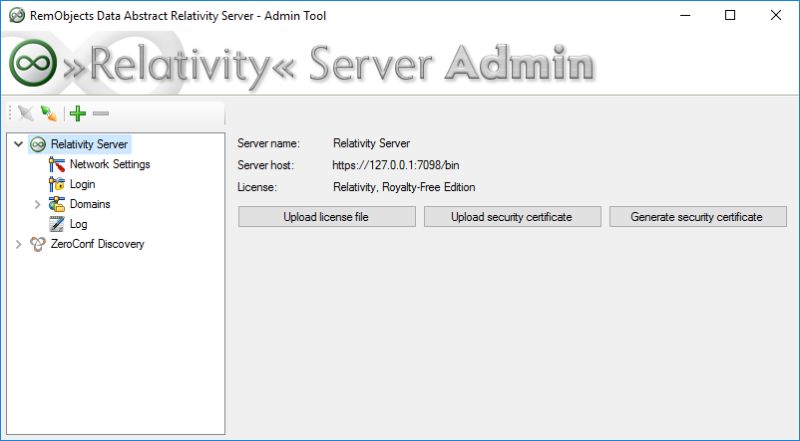Click the Login lock icon
Image resolution: width=800 pixels, height=441 pixels.
(57, 184)
